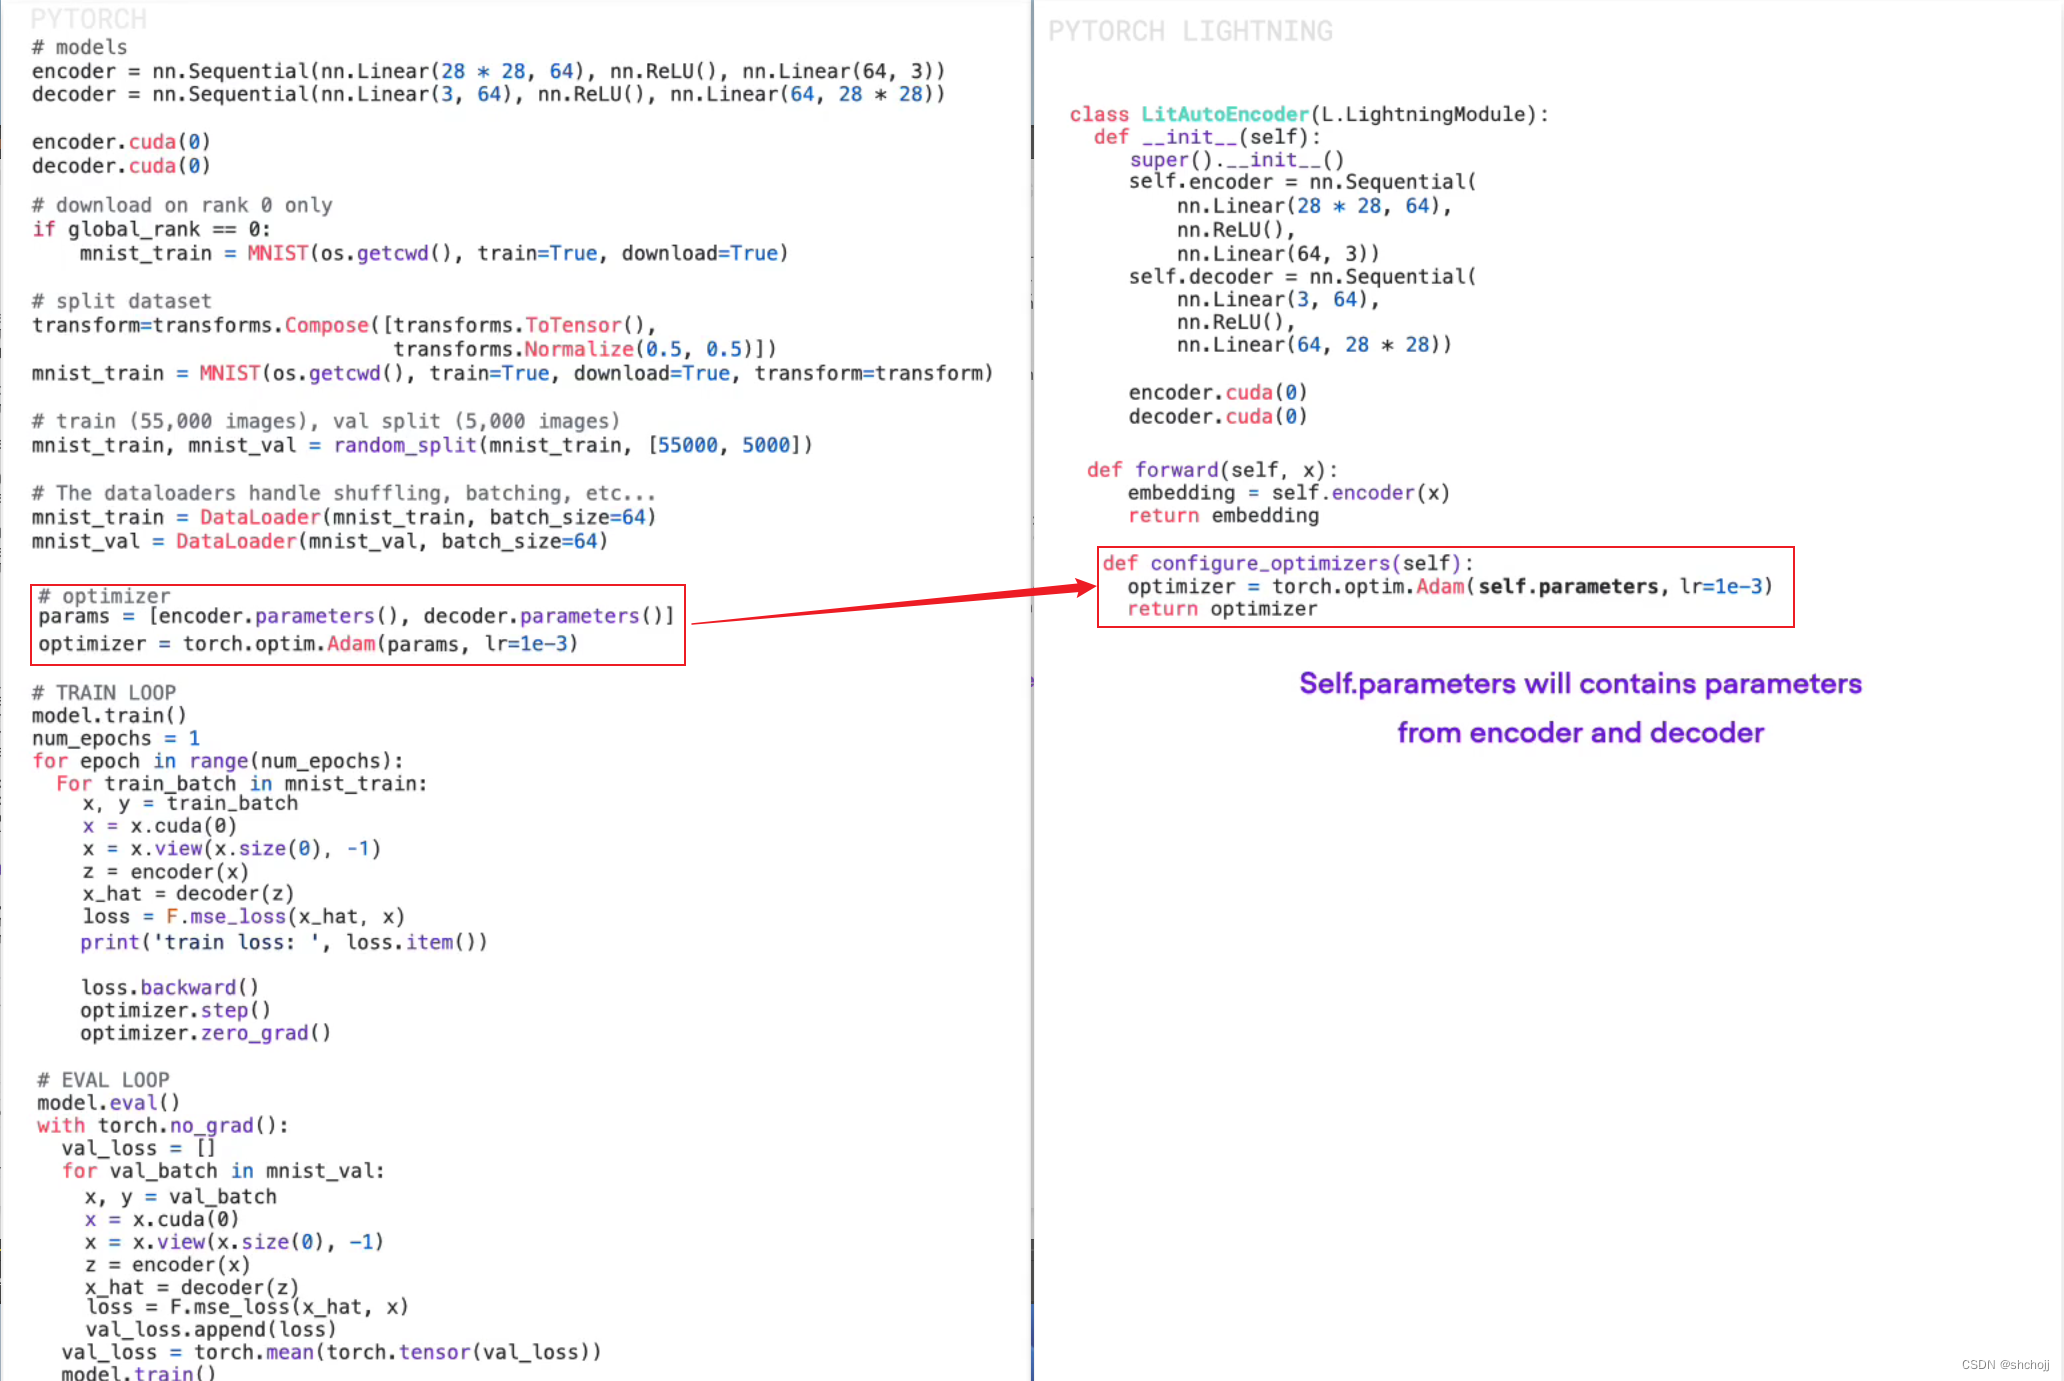Click 'with torch.no_grad():' line
2064x1381 pixels.
tap(162, 1125)
